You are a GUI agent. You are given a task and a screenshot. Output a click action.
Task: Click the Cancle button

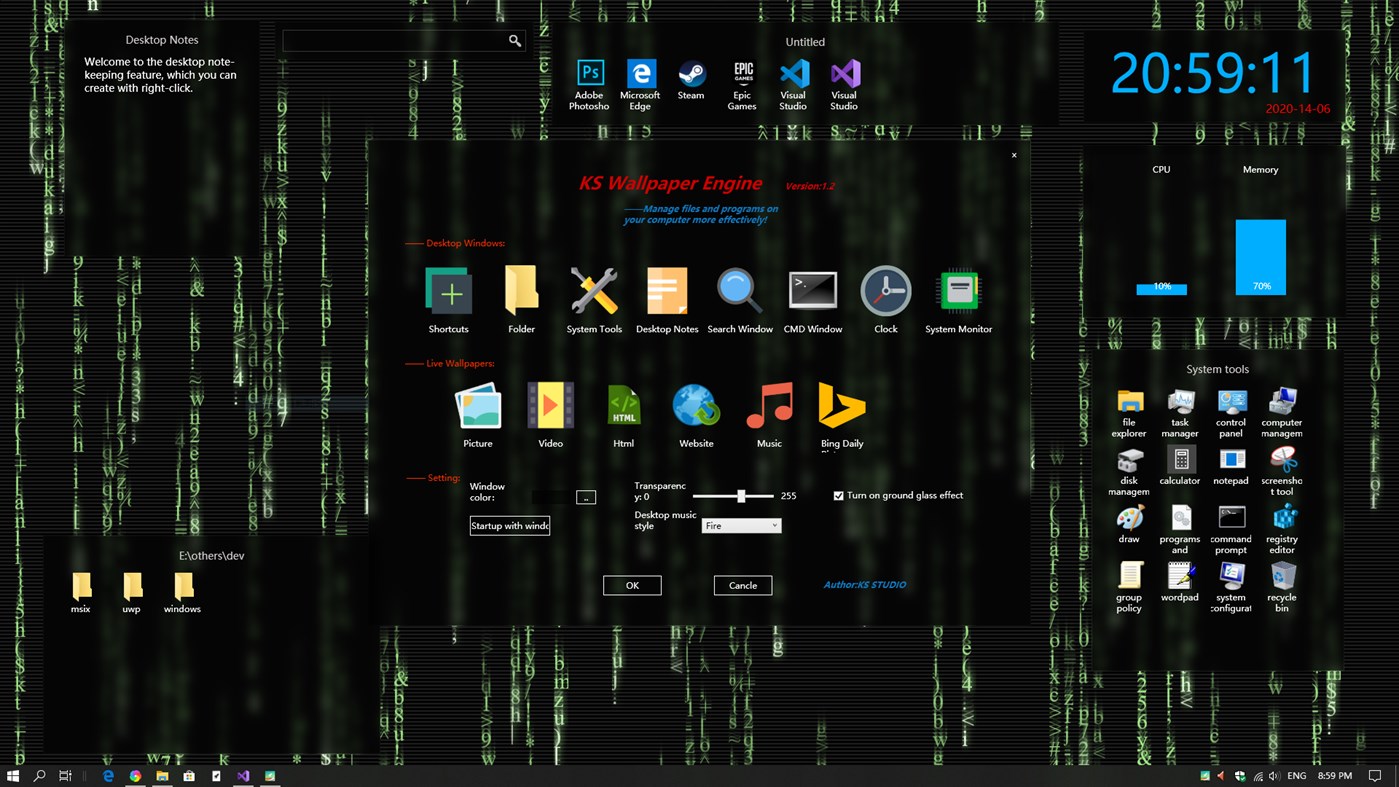(742, 585)
